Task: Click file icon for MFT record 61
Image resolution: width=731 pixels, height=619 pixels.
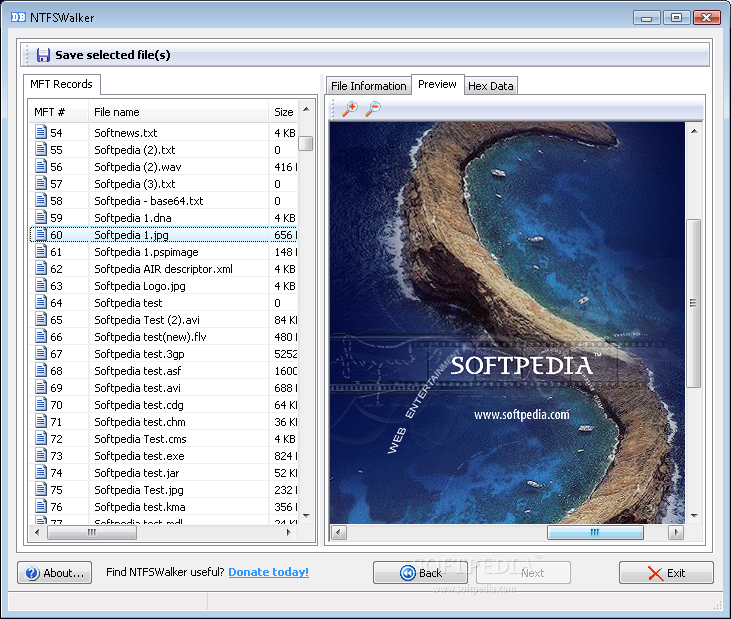Action: (41, 251)
